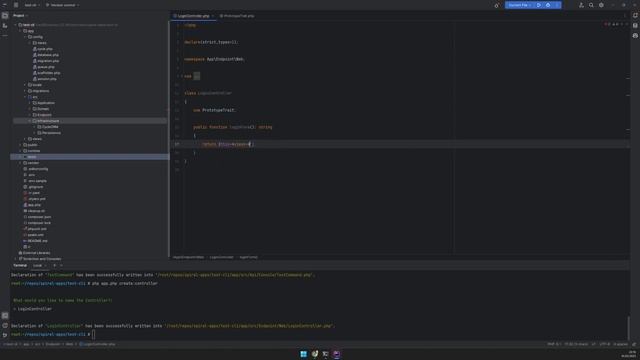Image resolution: width=640 pixels, height=360 pixels.
Task: Open IDE settings gear
Action: pyautogui.click(x=601, y=5)
